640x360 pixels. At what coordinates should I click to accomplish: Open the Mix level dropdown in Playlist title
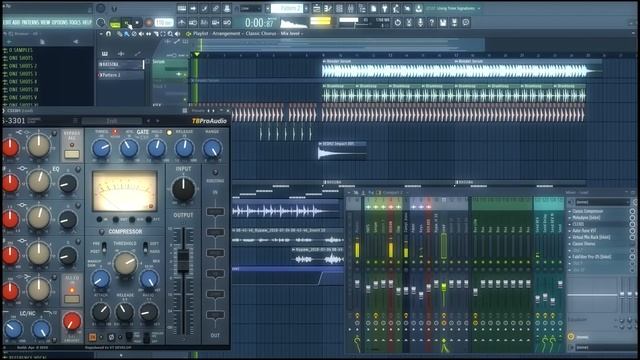[x=292, y=34]
